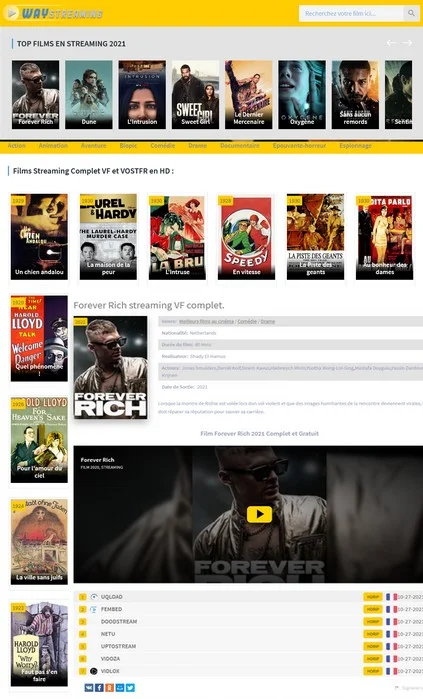Viewport: 423px width, 699px height.
Task: Follow Meilleurs films au cinéma link
Action: click(x=206, y=321)
